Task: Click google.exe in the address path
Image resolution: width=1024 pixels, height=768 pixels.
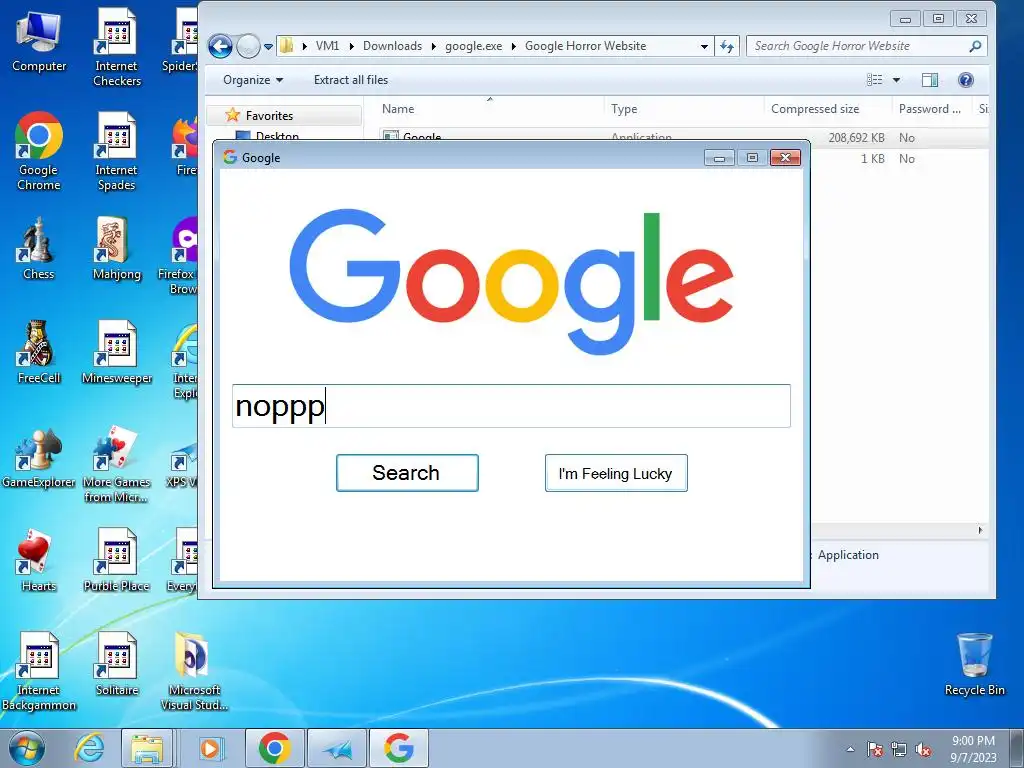Action: [x=473, y=46]
